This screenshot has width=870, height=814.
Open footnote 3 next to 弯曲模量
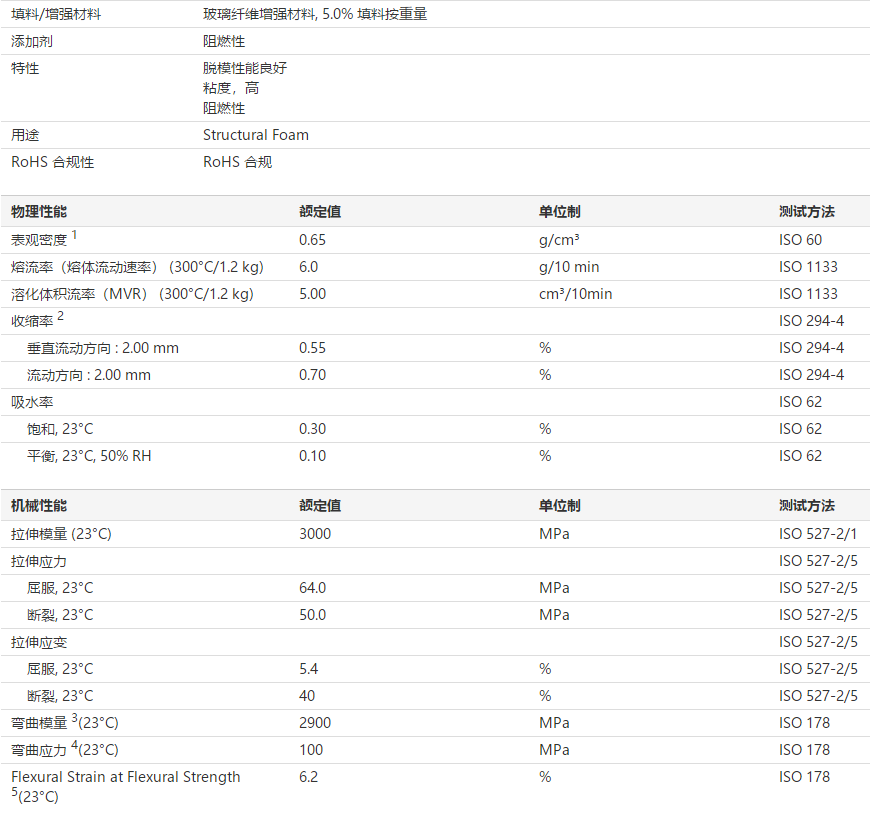74,718
